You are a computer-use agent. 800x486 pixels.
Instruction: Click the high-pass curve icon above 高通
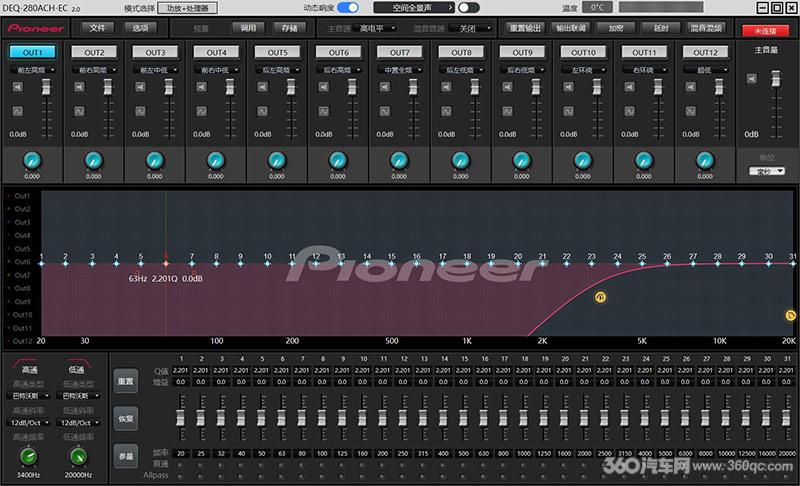pyautogui.click(x=24, y=361)
